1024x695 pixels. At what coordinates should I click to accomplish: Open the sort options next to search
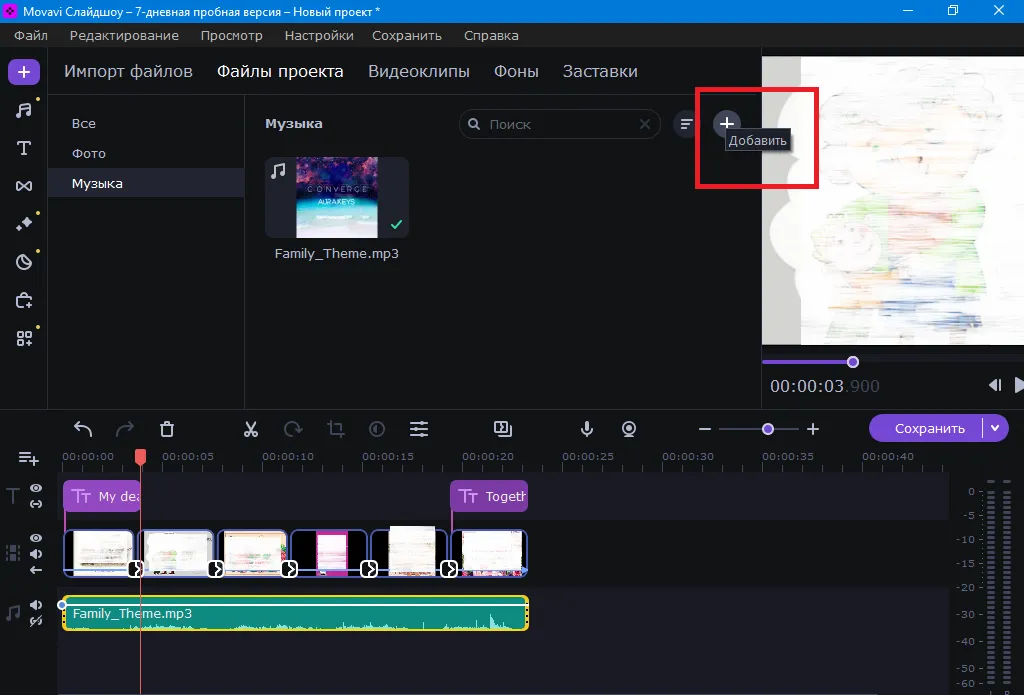(x=686, y=124)
